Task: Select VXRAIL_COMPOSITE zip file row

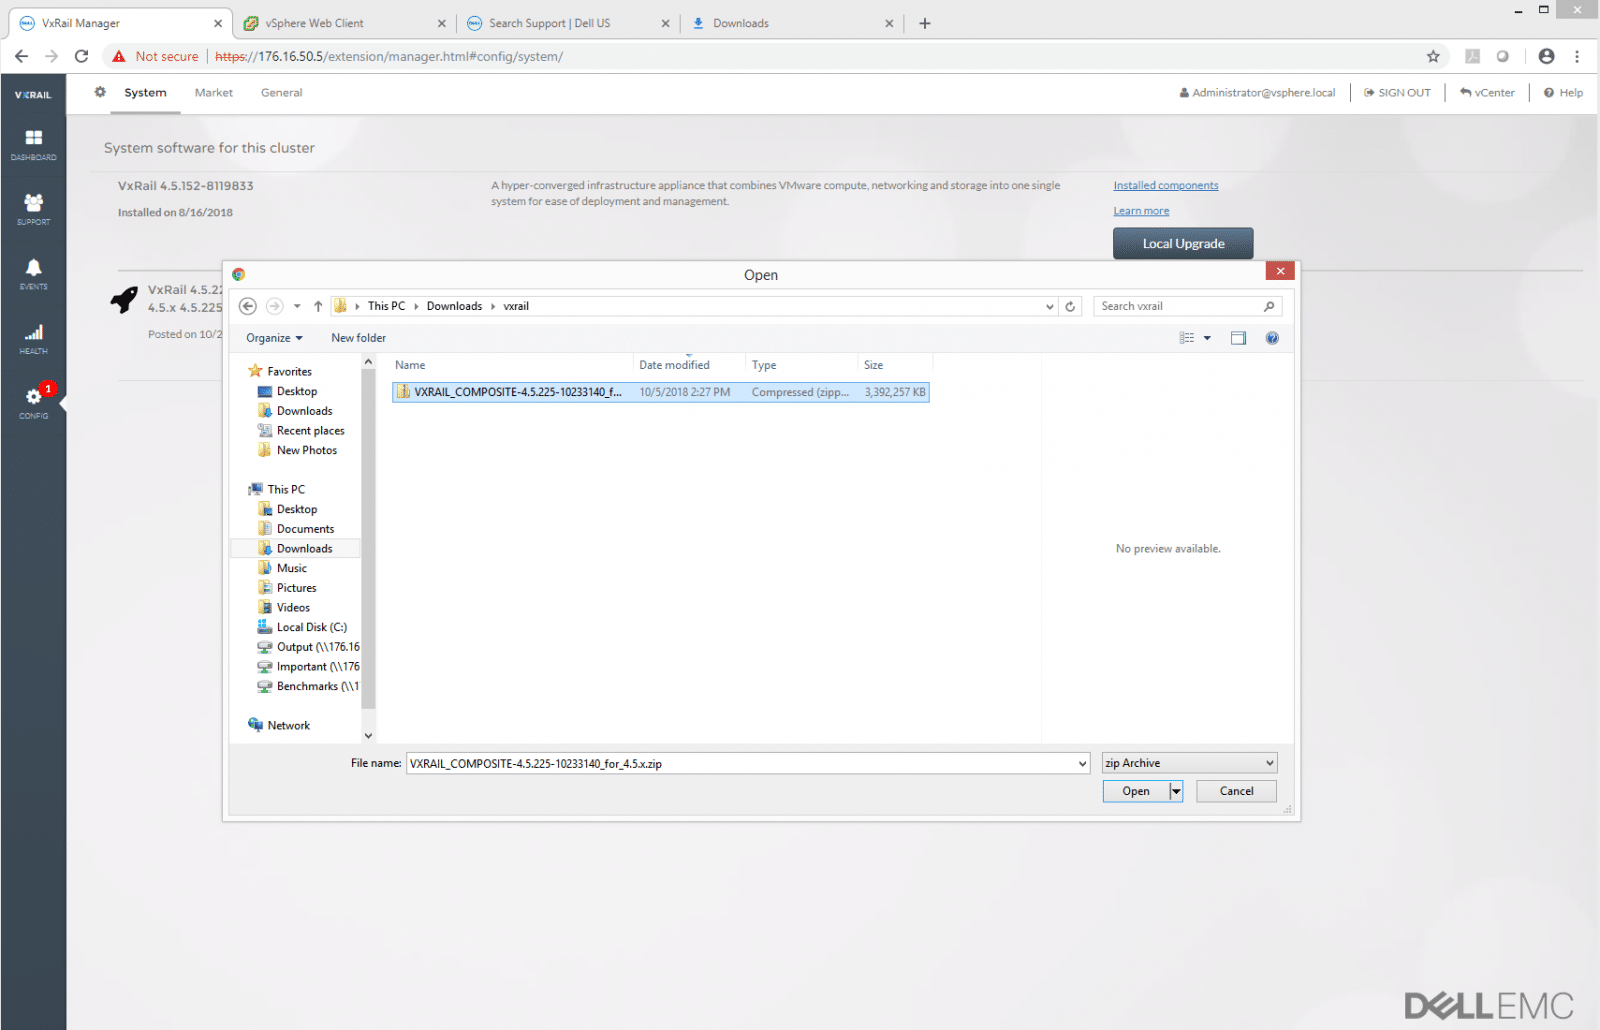Action: pyautogui.click(x=661, y=392)
